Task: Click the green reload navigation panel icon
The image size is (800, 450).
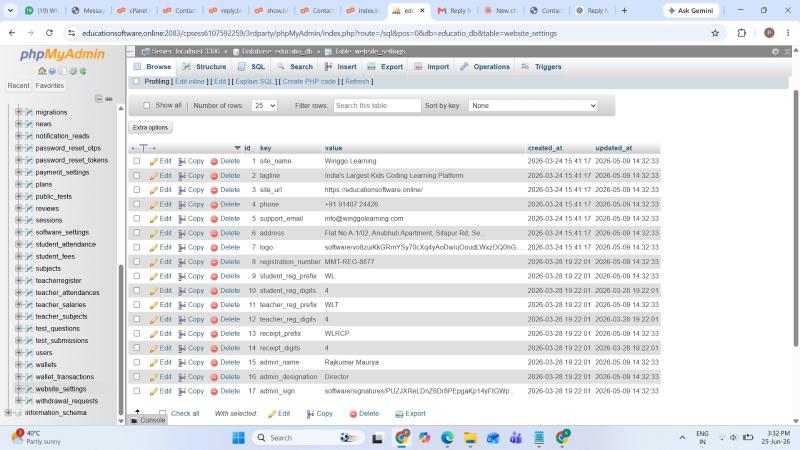Action: pos(83,71)
